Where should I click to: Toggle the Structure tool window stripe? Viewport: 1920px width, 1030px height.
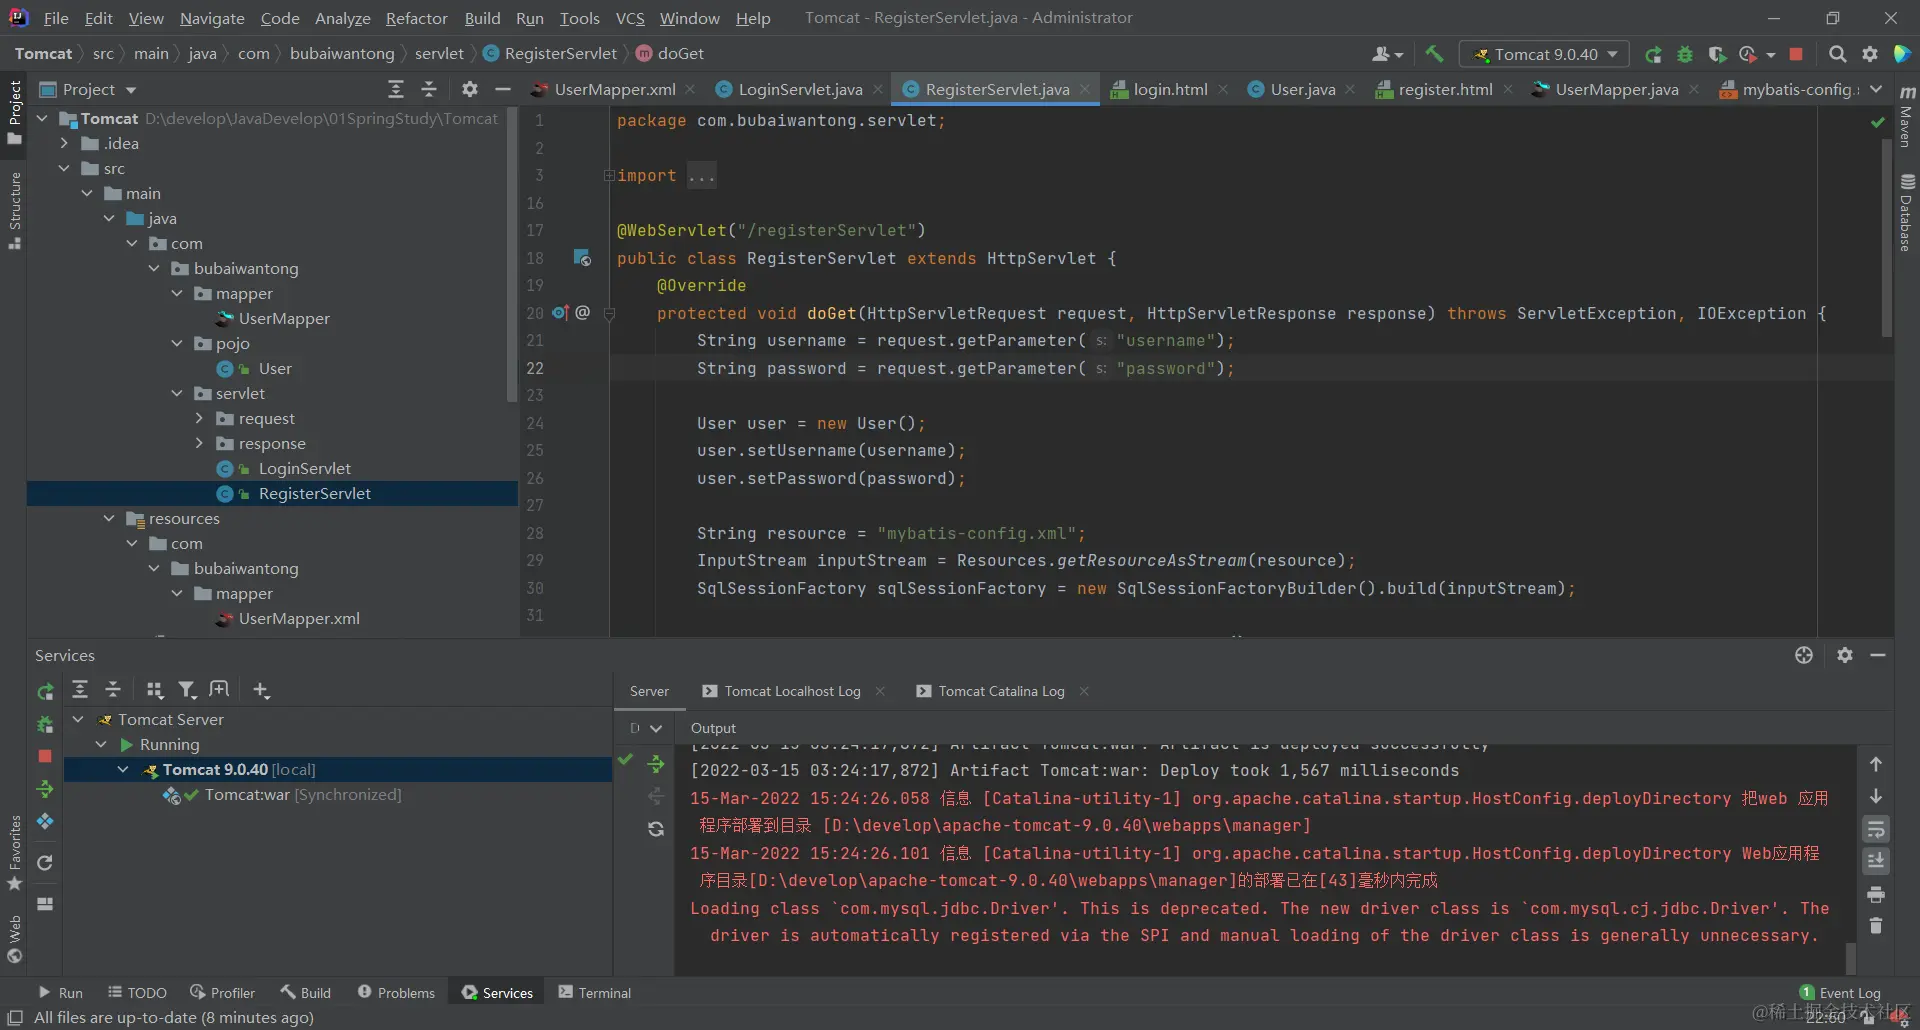(x=14, y=211)
